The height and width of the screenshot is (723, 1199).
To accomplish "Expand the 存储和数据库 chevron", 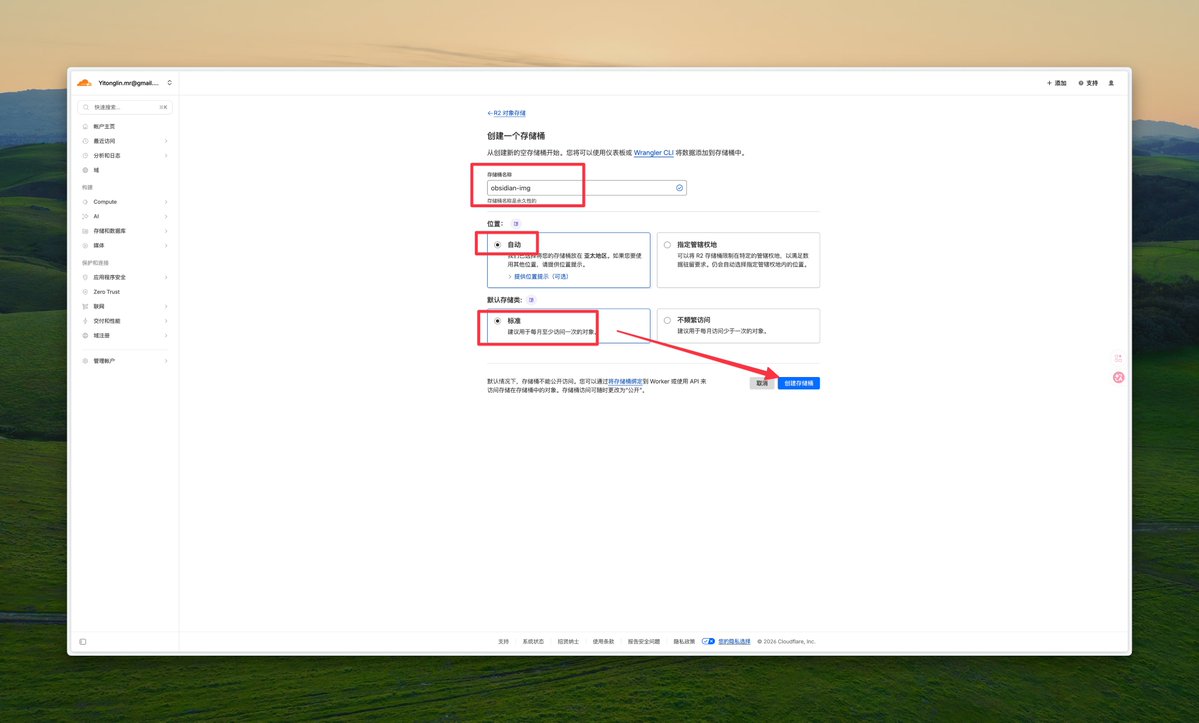I will 166,231.
